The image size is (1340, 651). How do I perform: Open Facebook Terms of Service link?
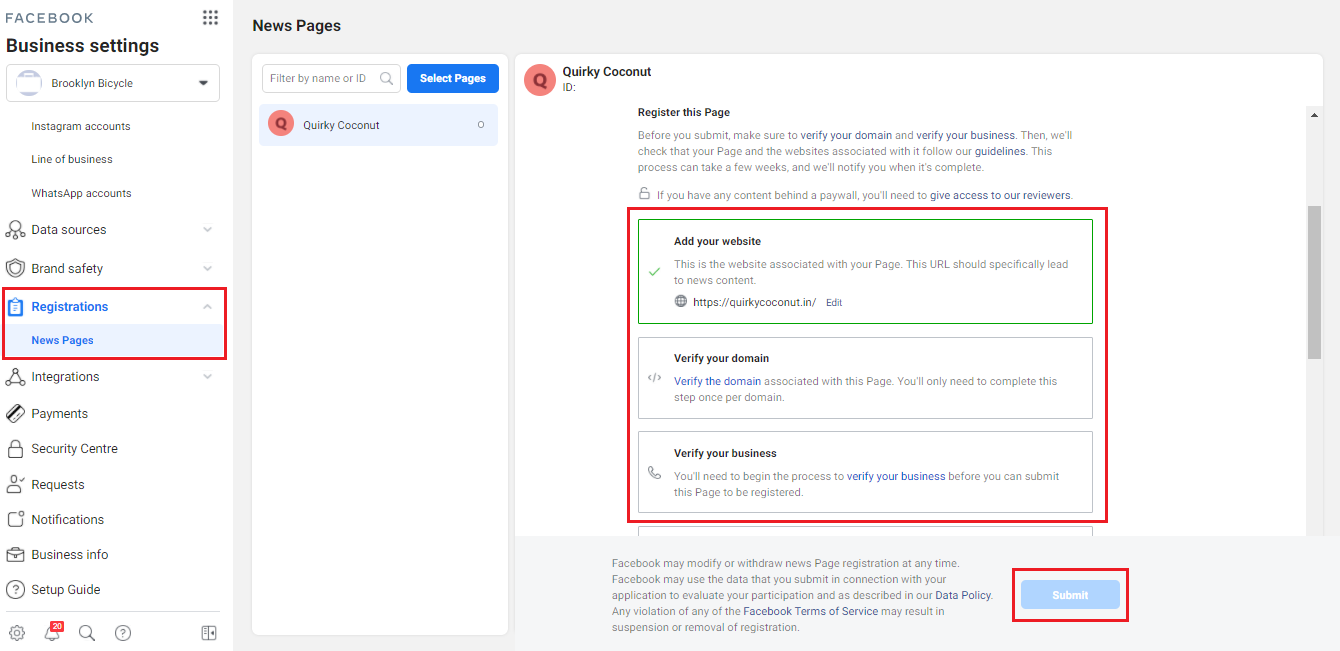pyautogui.click(x=811, y=611)
